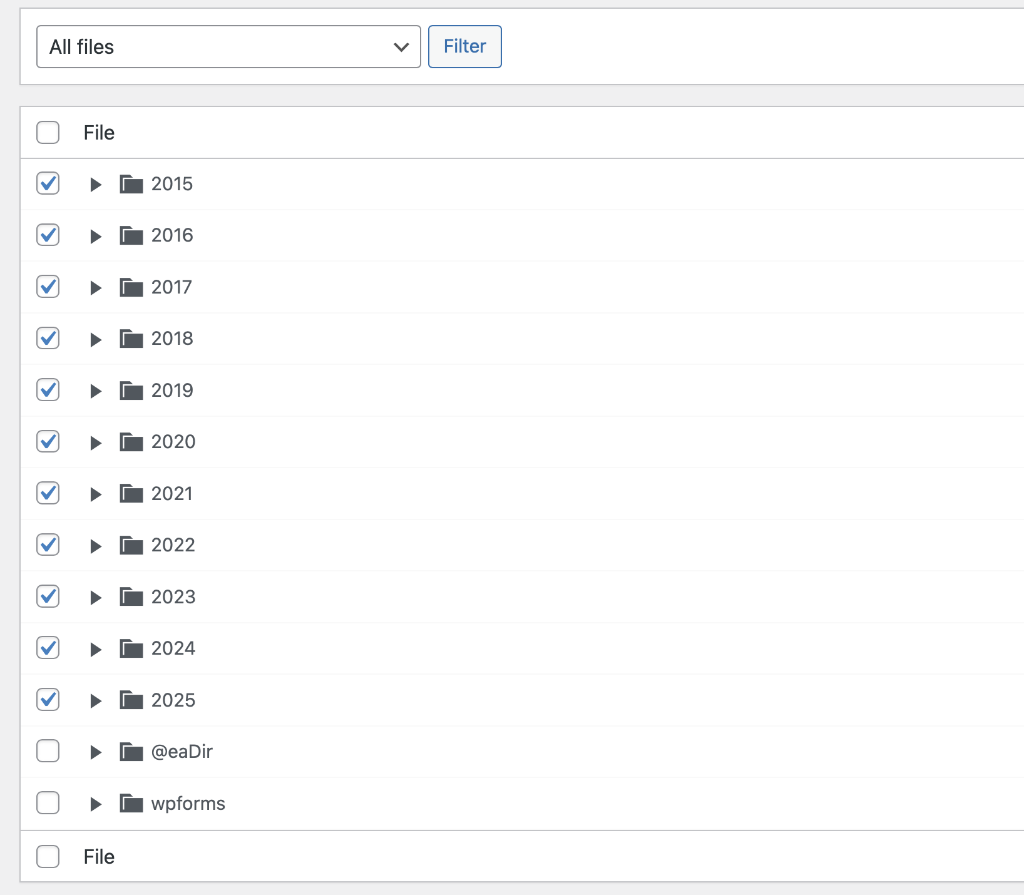Expand the @eaDir folder arrow
1024x895 pixels.
click(96, 752)
